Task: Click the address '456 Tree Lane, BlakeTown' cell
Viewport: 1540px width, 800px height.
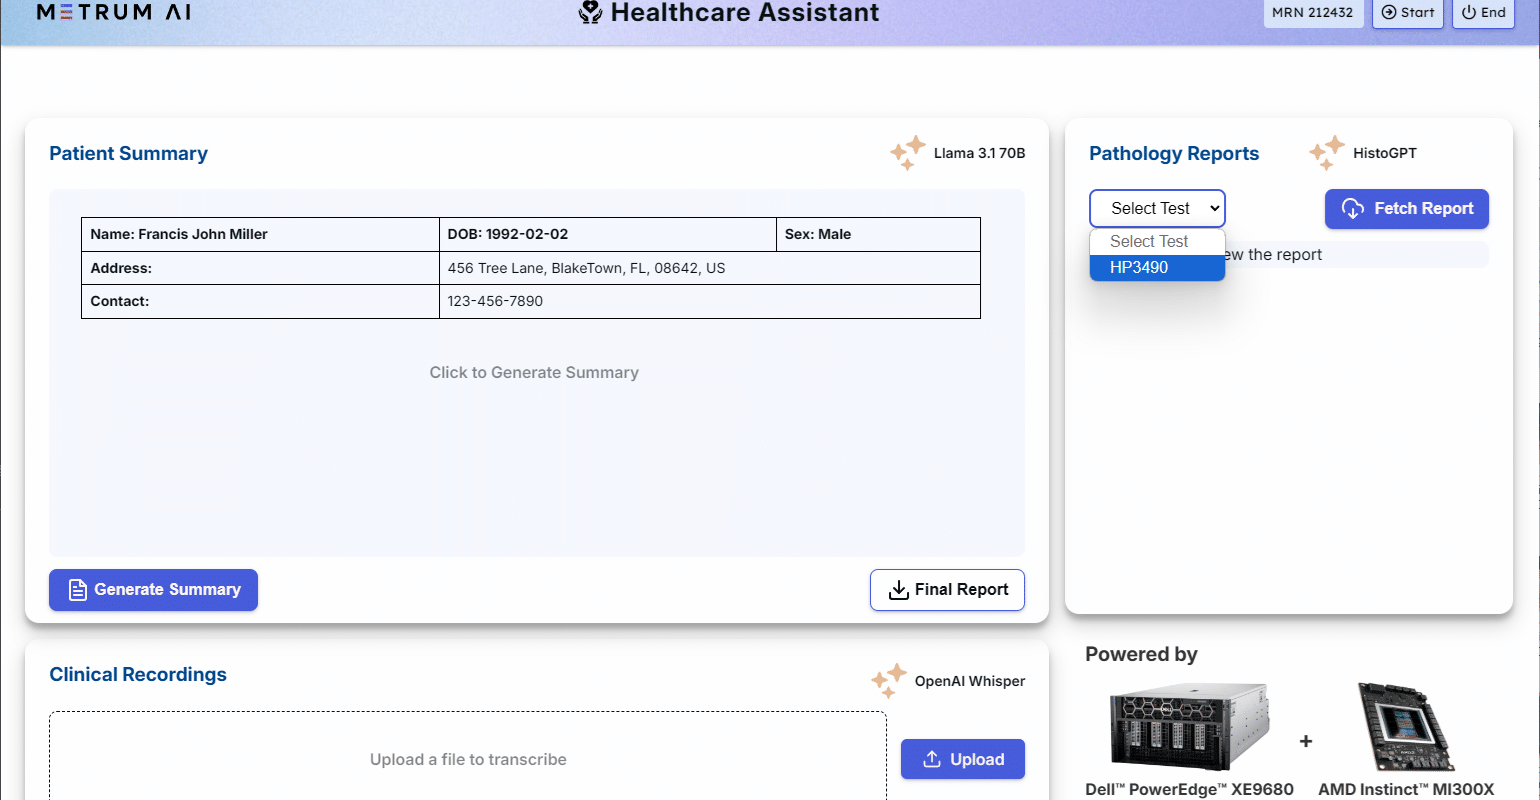Action: pyautogui.click(x=710, y=268)
